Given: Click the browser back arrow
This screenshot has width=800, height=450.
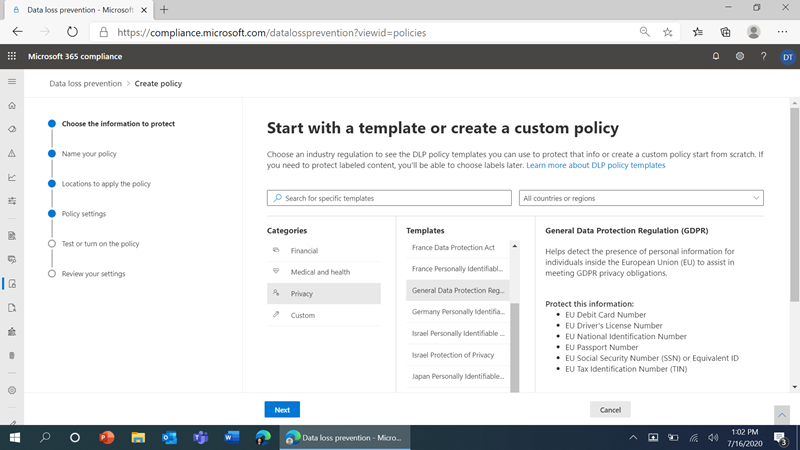Looking at the screenshot, I should (17, 32).
